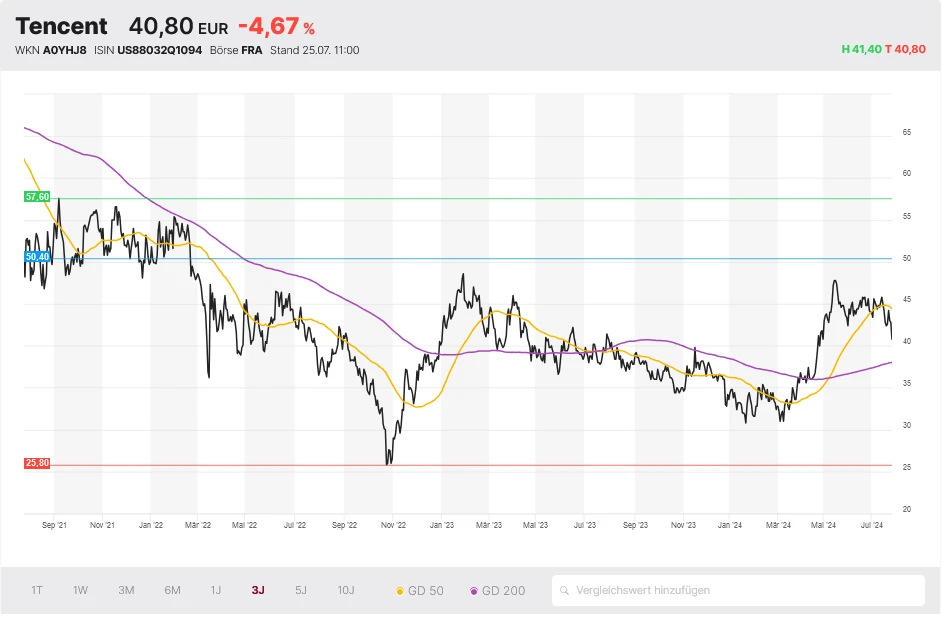Viewport: 943px width, 625px height.
Task: Switch to the 10J timeframe tab
Action: coord(345,591)
